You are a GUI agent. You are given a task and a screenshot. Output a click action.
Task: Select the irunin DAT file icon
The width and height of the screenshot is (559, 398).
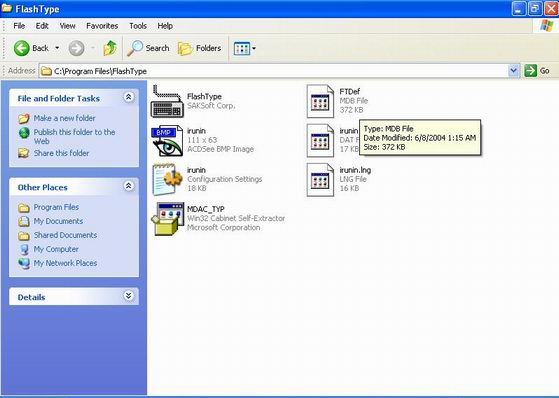tap(320, 140)
